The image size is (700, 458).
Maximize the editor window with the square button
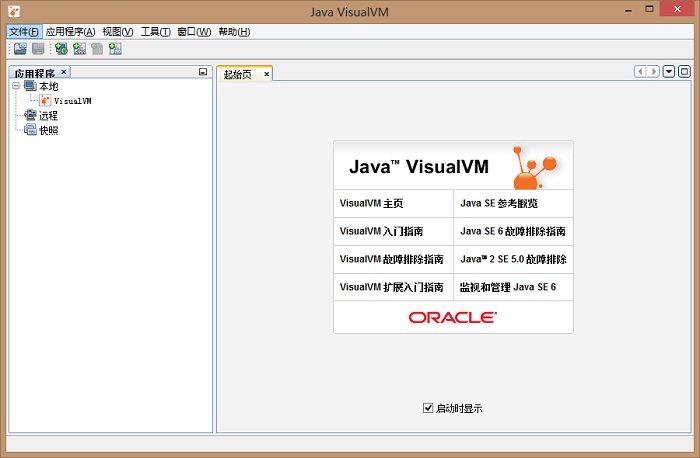click(684, 71)
